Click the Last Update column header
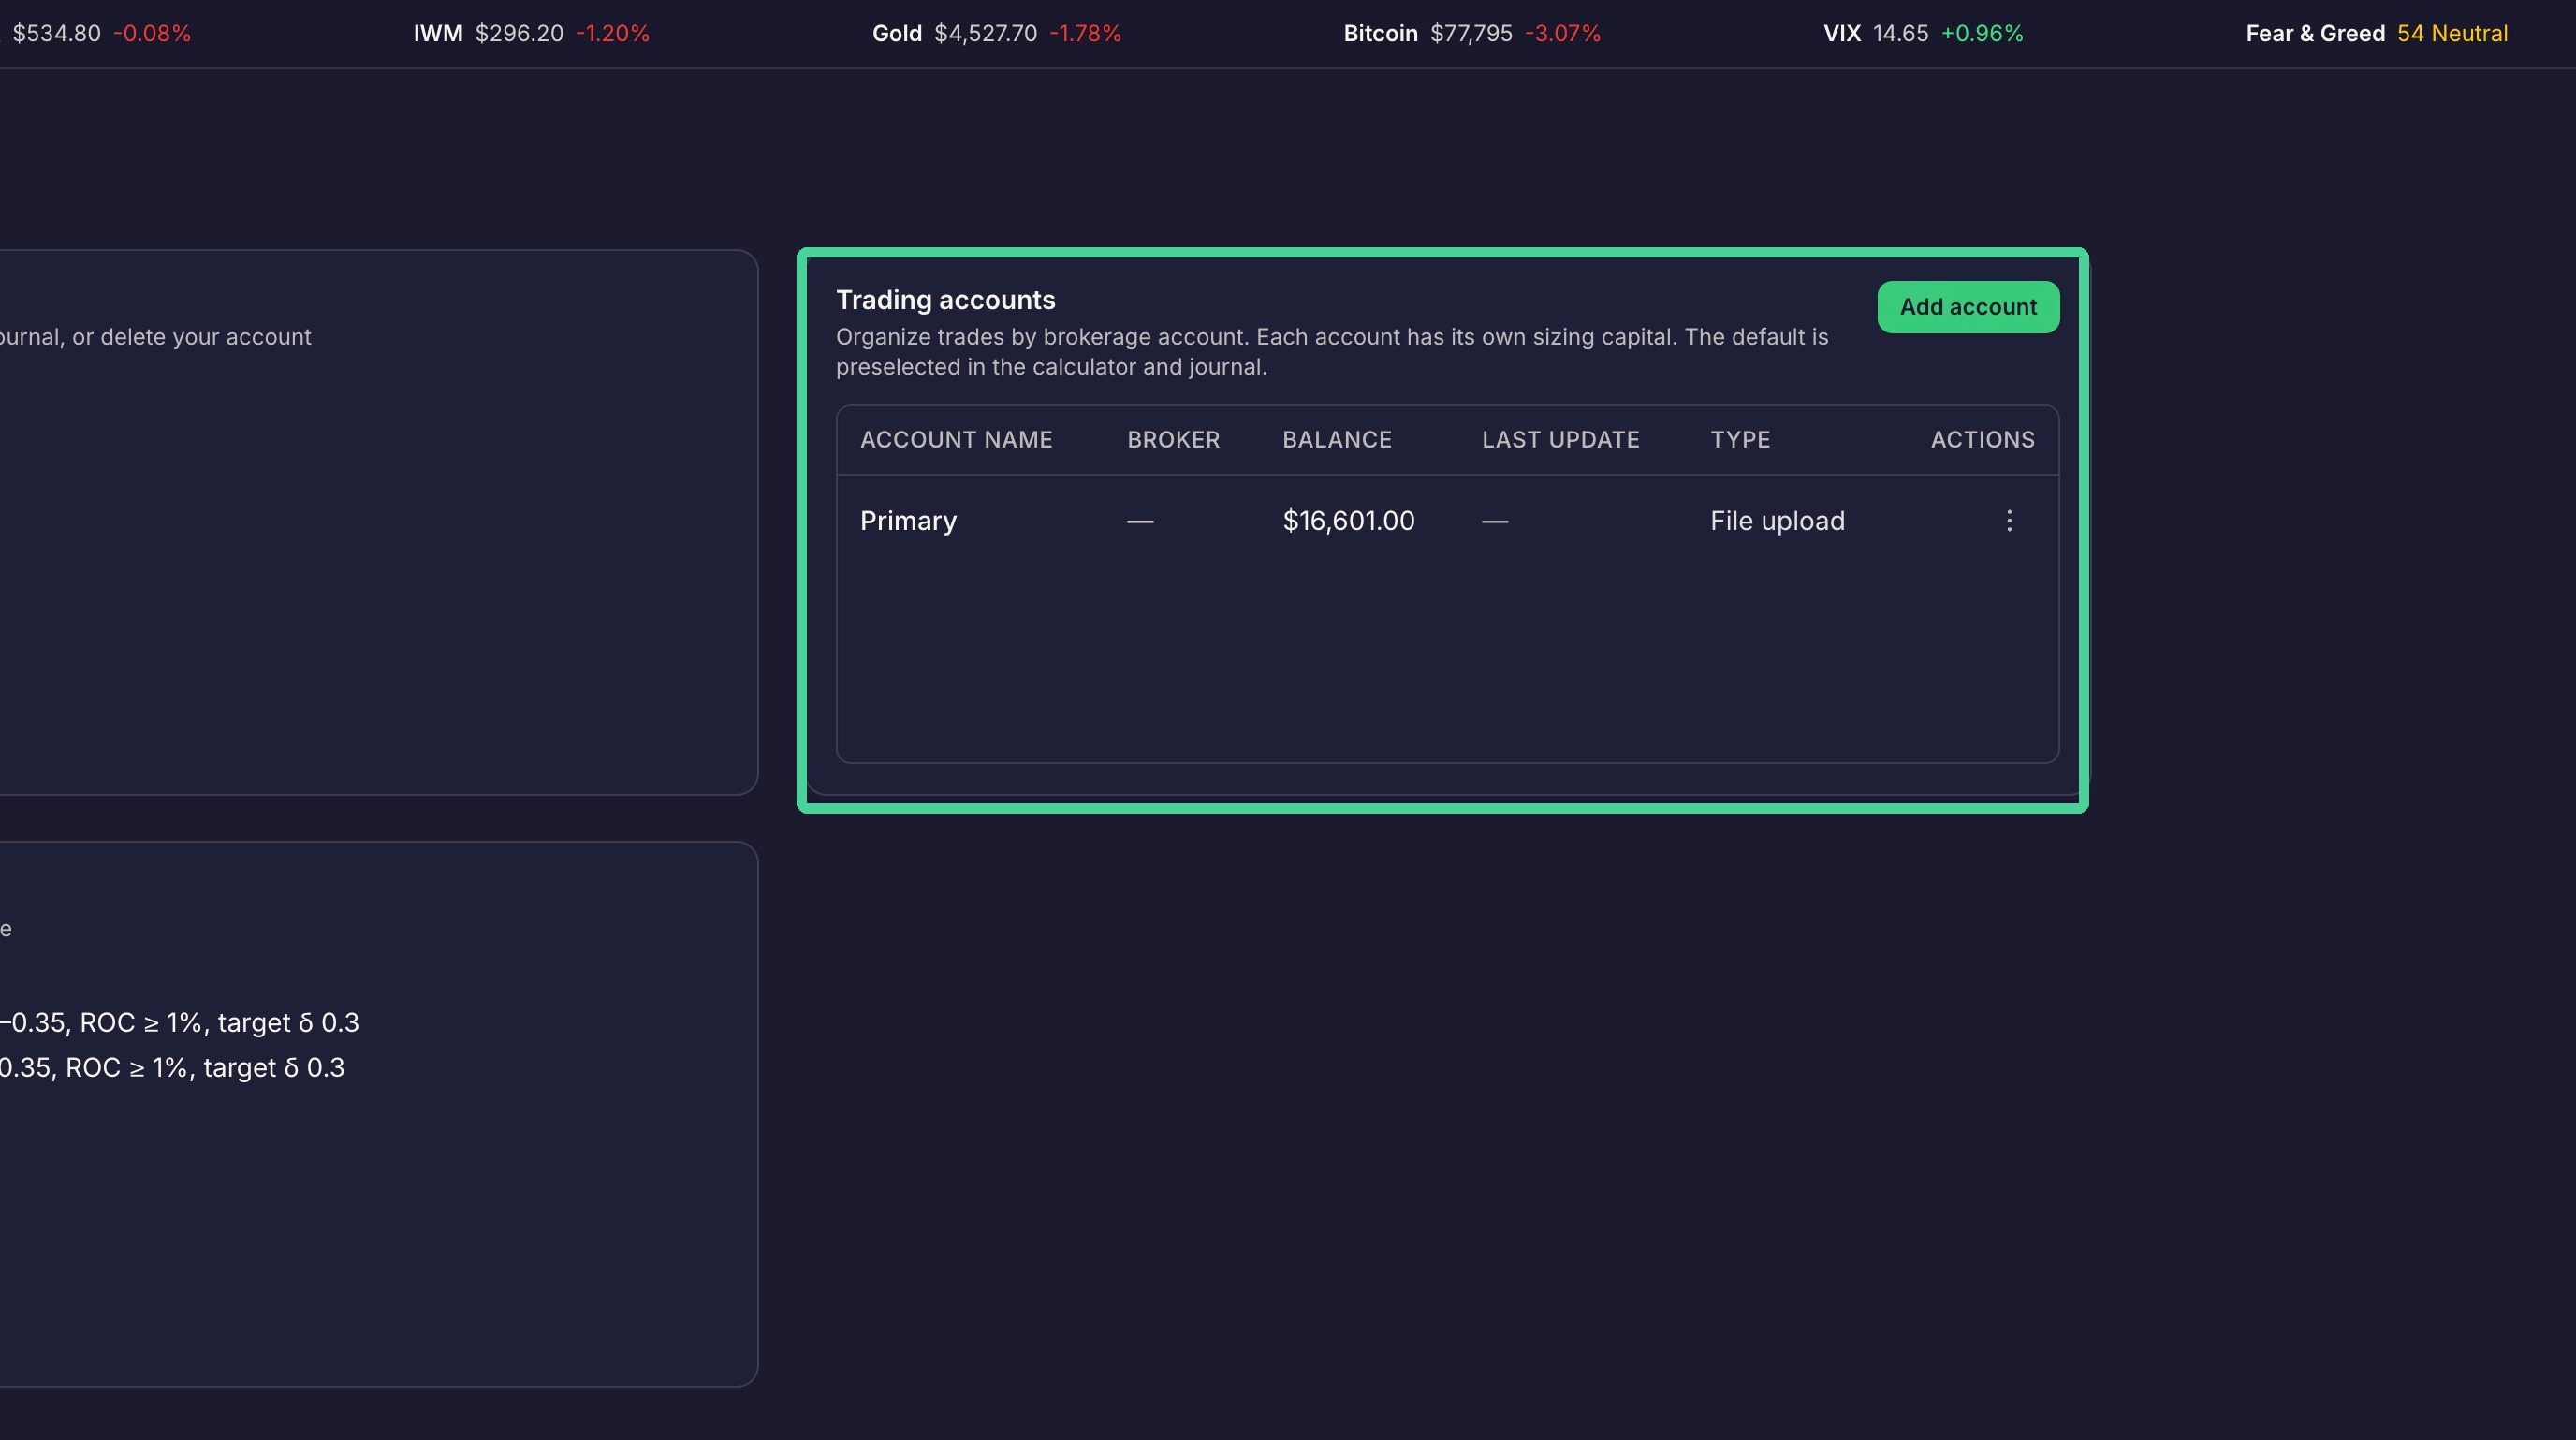 1560,440
